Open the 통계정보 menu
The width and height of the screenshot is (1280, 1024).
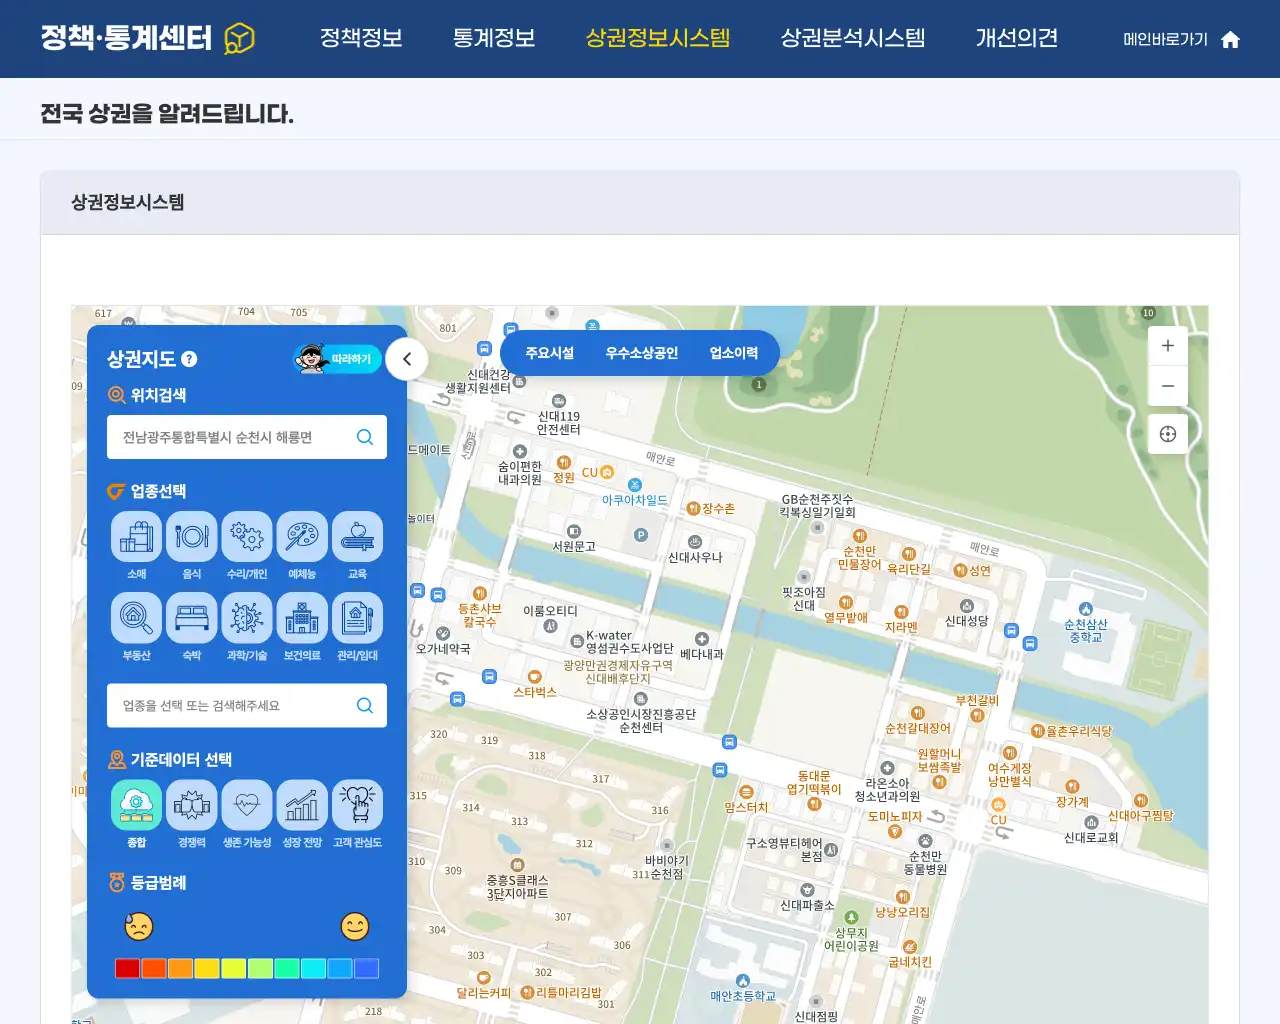494,38
